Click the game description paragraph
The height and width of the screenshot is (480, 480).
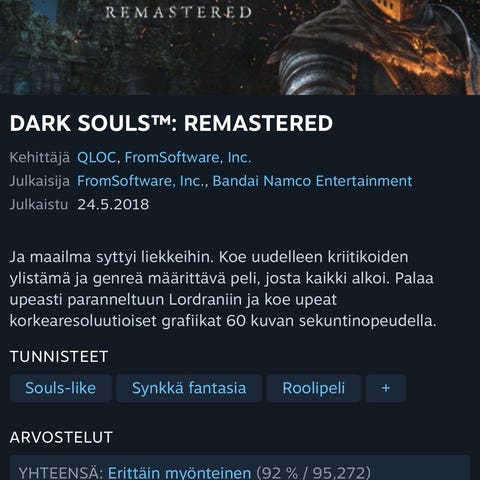coord(223,289)
